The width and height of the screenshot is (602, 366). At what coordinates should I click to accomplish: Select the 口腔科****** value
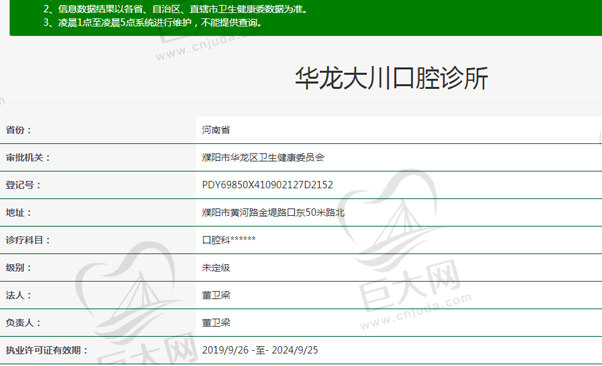pyautogui.click(x=228, y=240)
